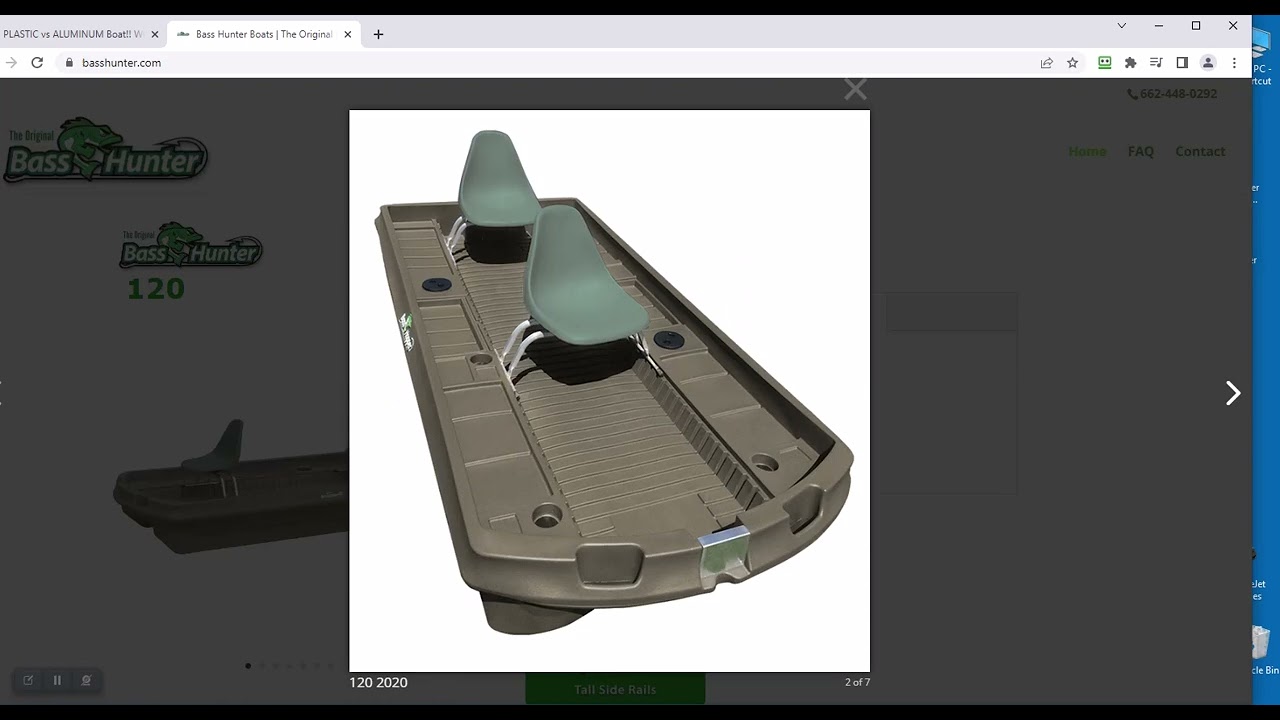
Task: Close the boat image lightbox
Action: (855, 90)
